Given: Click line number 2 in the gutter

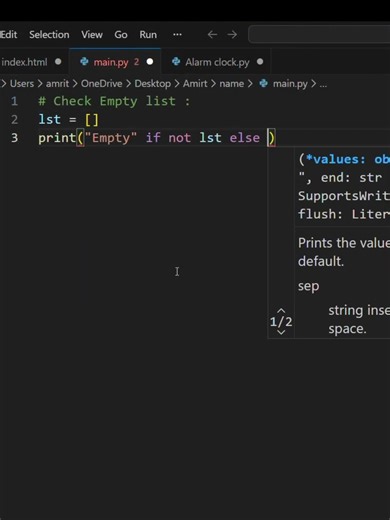Looking at the screenshot, I should (14, 119).
